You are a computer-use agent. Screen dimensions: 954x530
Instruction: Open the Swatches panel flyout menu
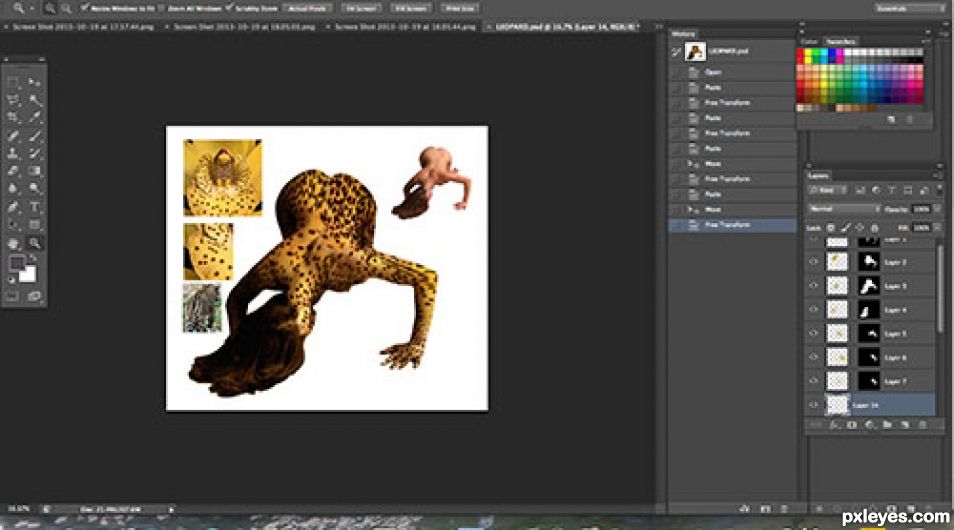[x=926, y=41]
